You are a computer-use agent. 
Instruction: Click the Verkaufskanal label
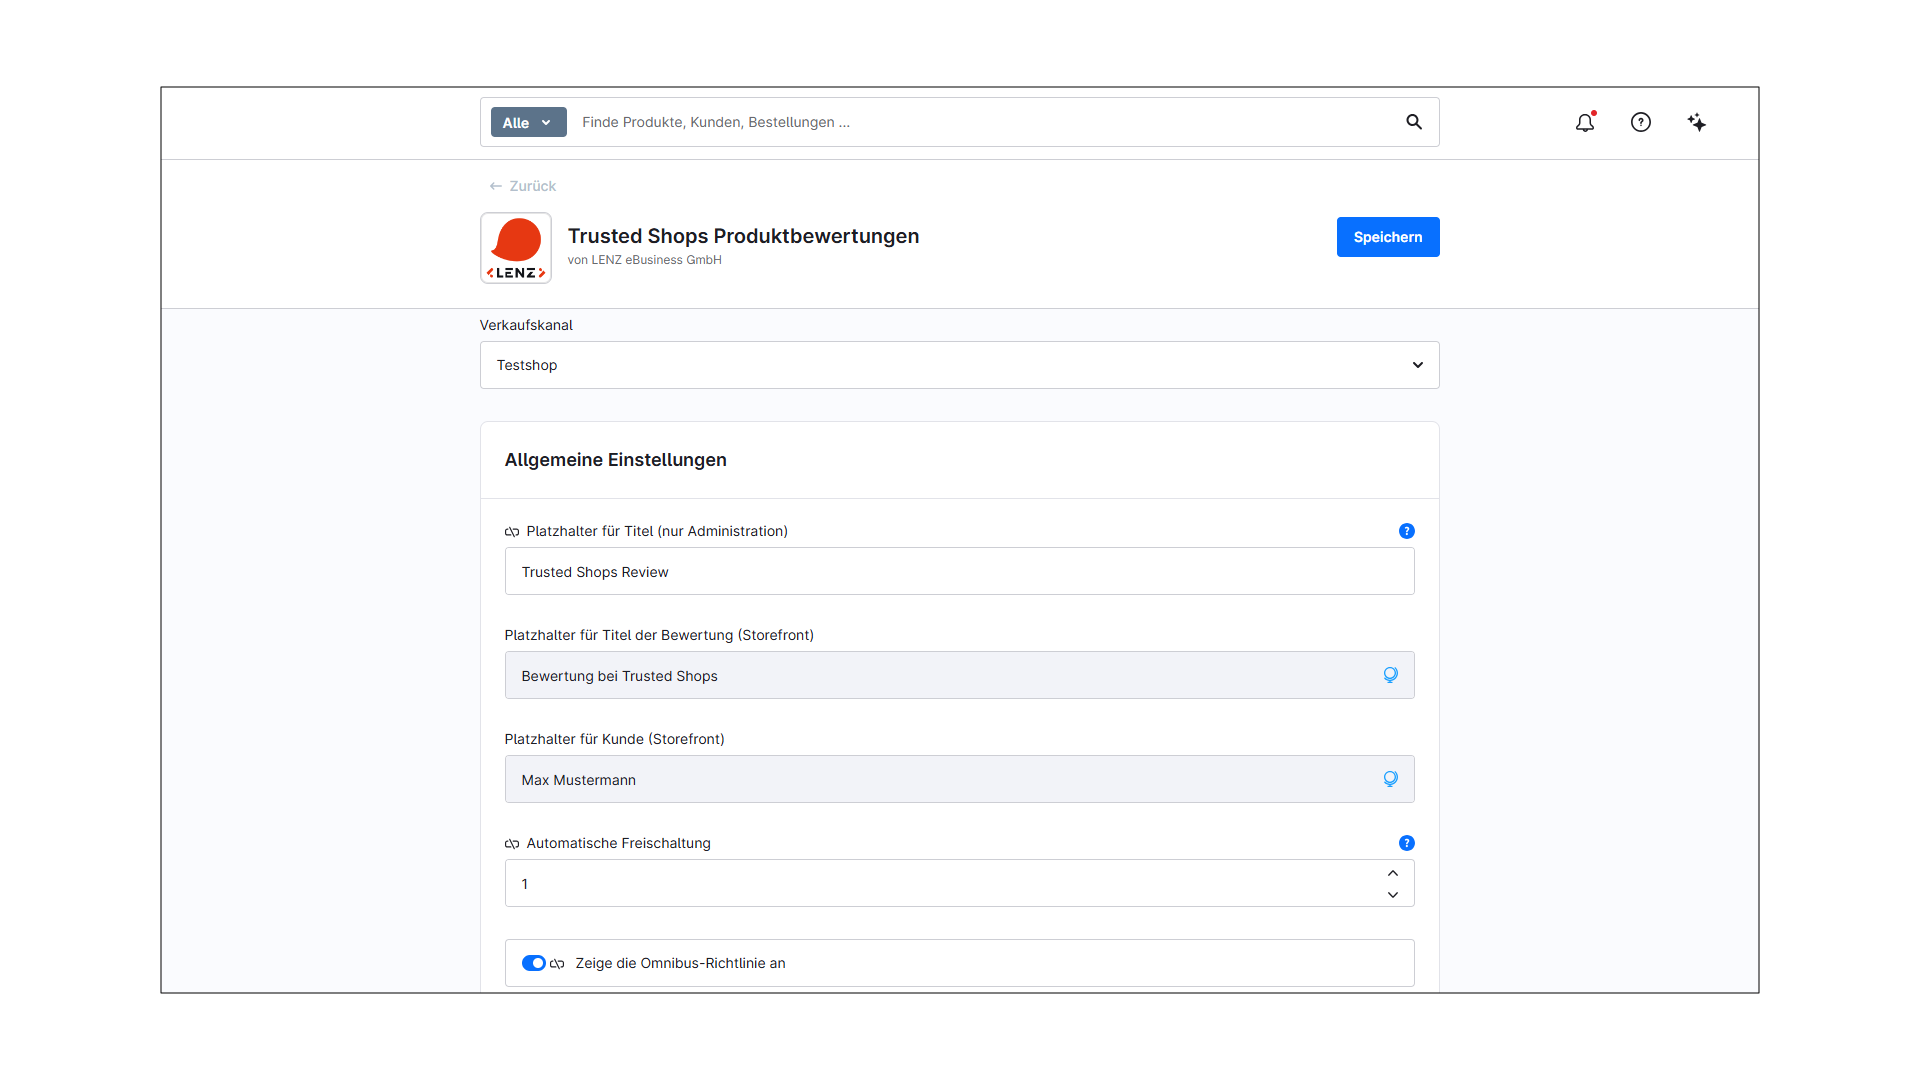526,325
